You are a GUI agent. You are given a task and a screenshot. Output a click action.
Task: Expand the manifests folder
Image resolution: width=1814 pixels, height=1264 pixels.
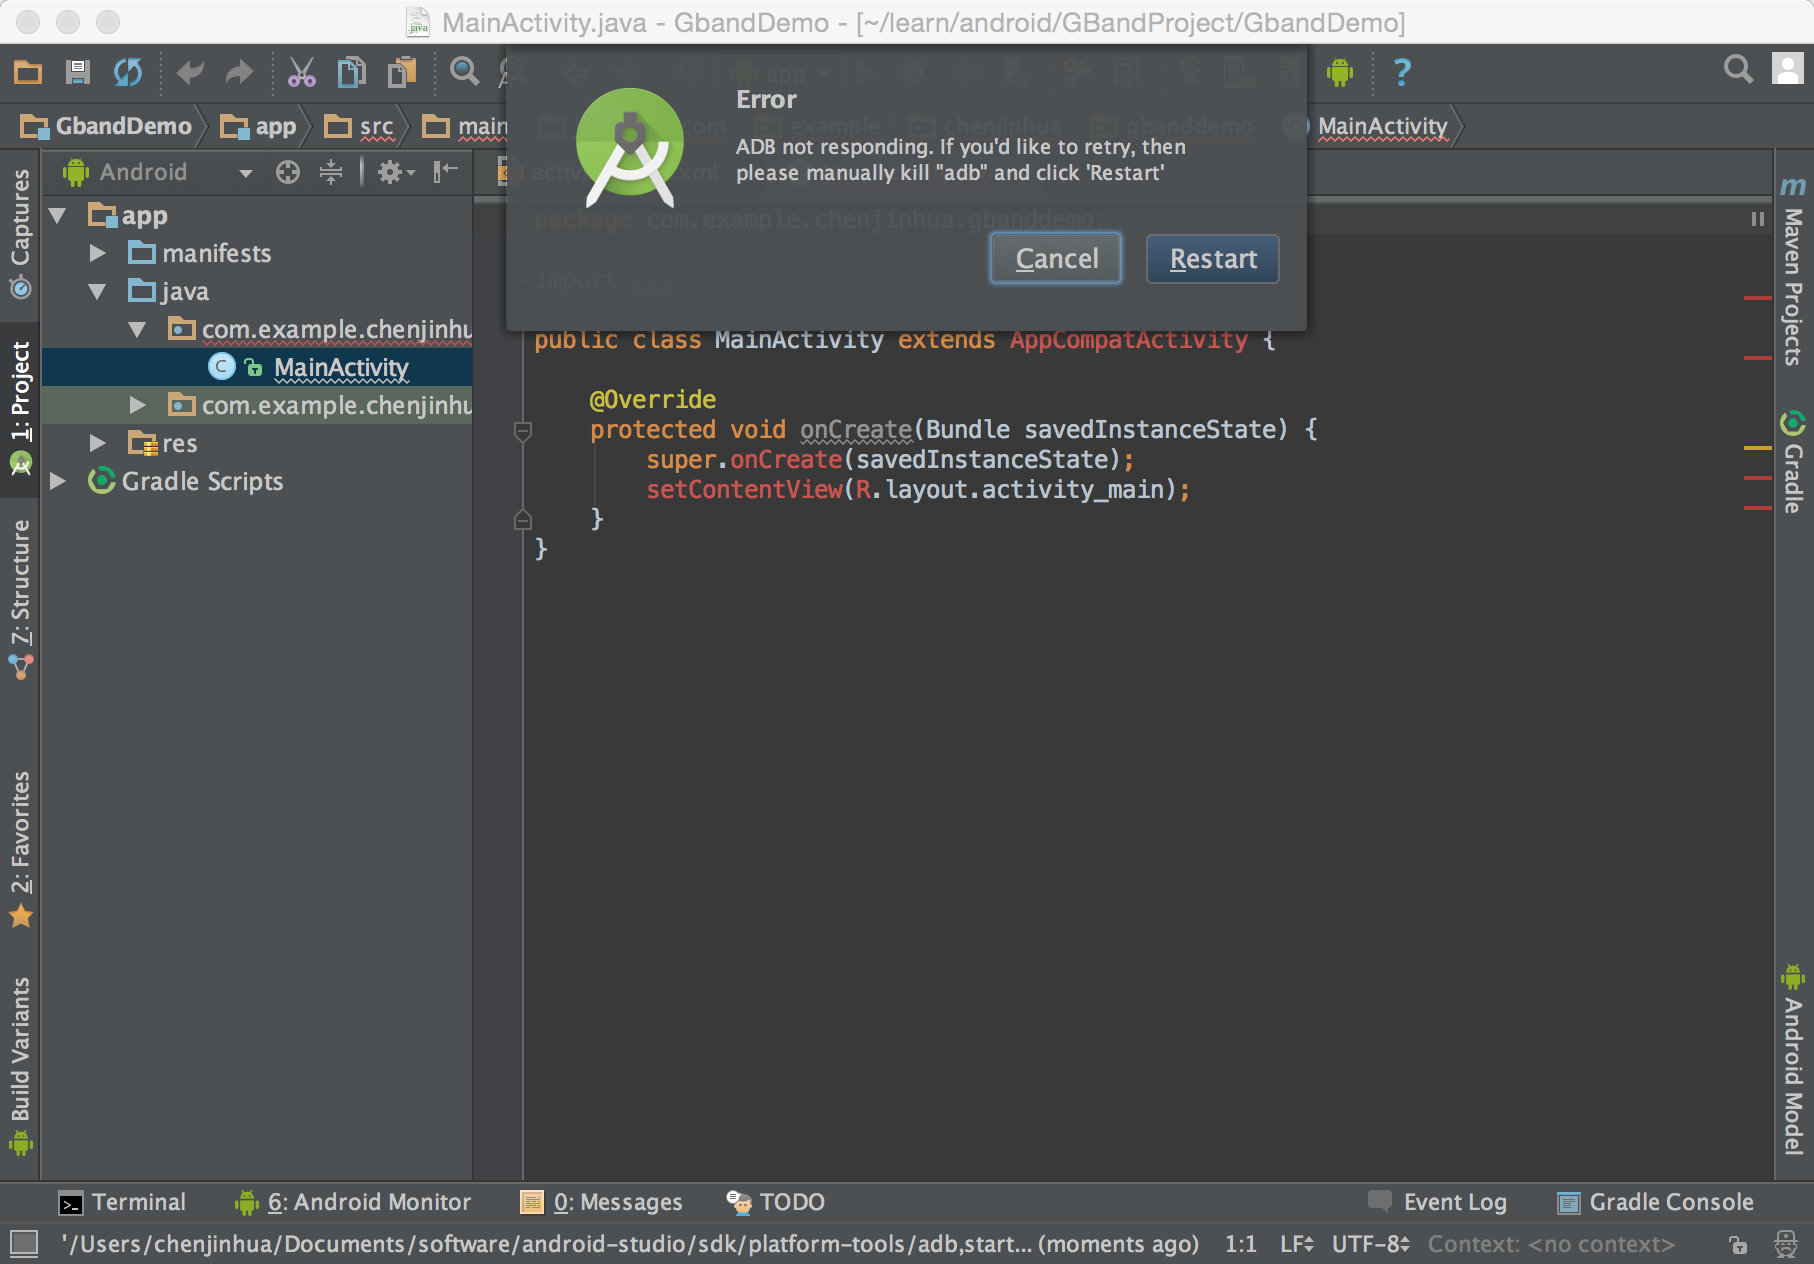[x=97, y=254]
